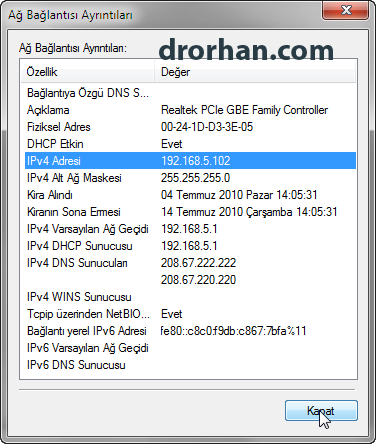Image resolution: width=376 pixels, height=444 pixels.
Task: Select IPv4 Varsayılan Ağ Geçidi row
Action: pos(190,229)
